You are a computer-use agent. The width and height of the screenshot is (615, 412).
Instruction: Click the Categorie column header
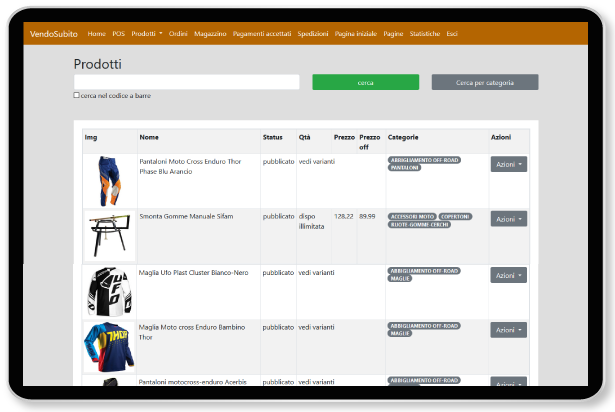point(403,137)
